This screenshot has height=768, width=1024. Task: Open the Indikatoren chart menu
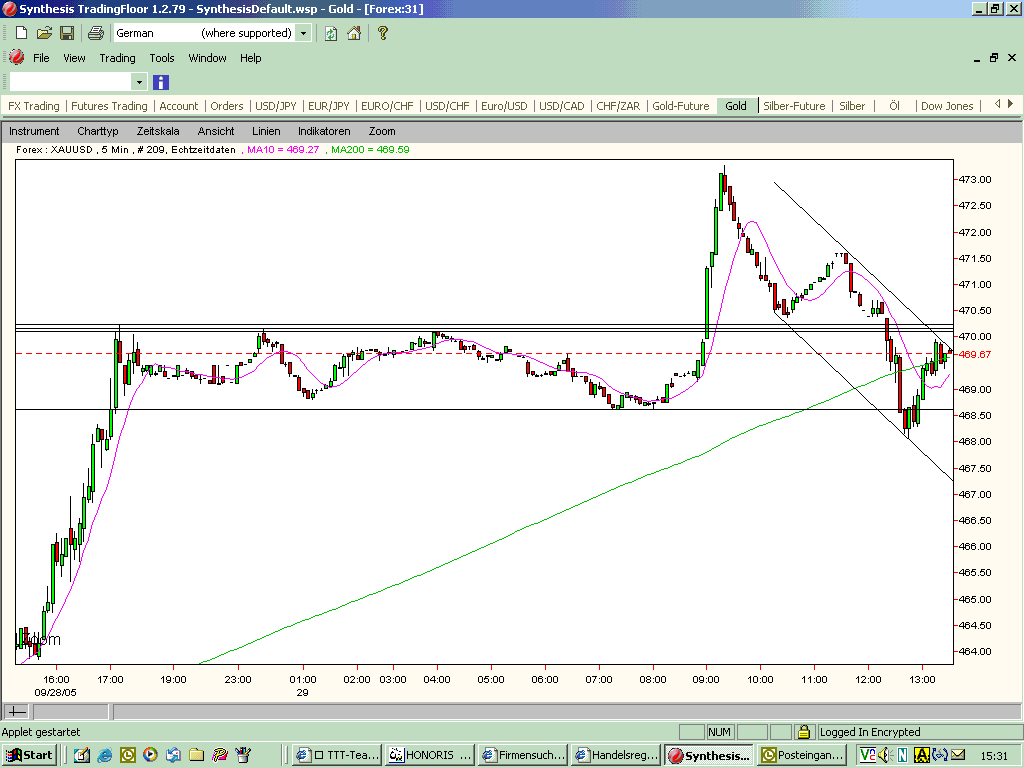pos(325,131)
